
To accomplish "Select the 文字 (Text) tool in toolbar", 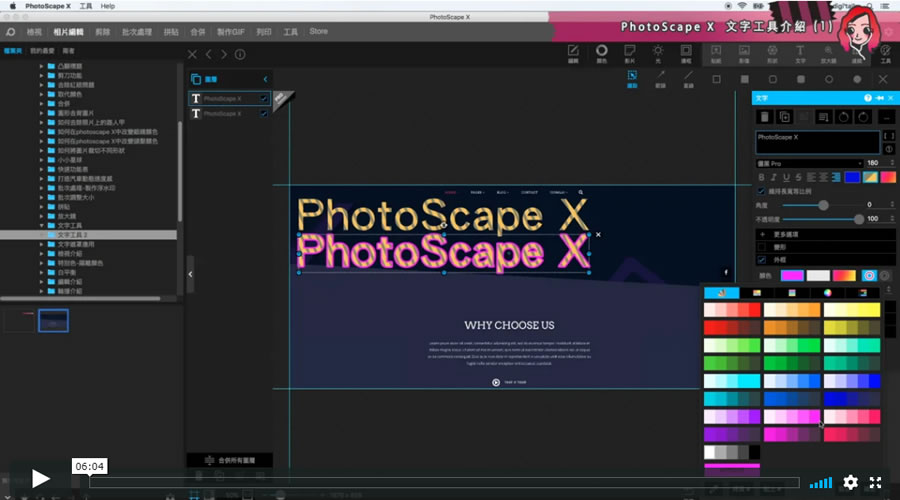I will point(799,54).
